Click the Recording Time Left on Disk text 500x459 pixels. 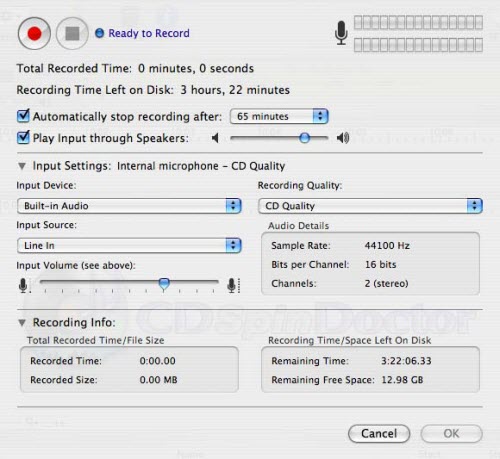153,90
